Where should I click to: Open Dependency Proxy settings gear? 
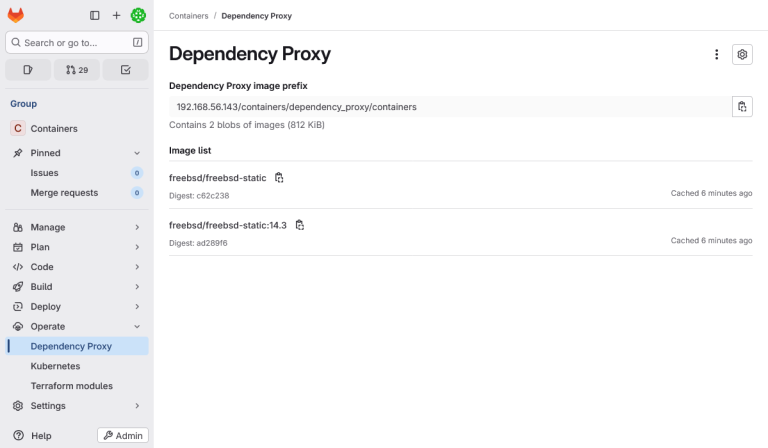pos(742,55)
